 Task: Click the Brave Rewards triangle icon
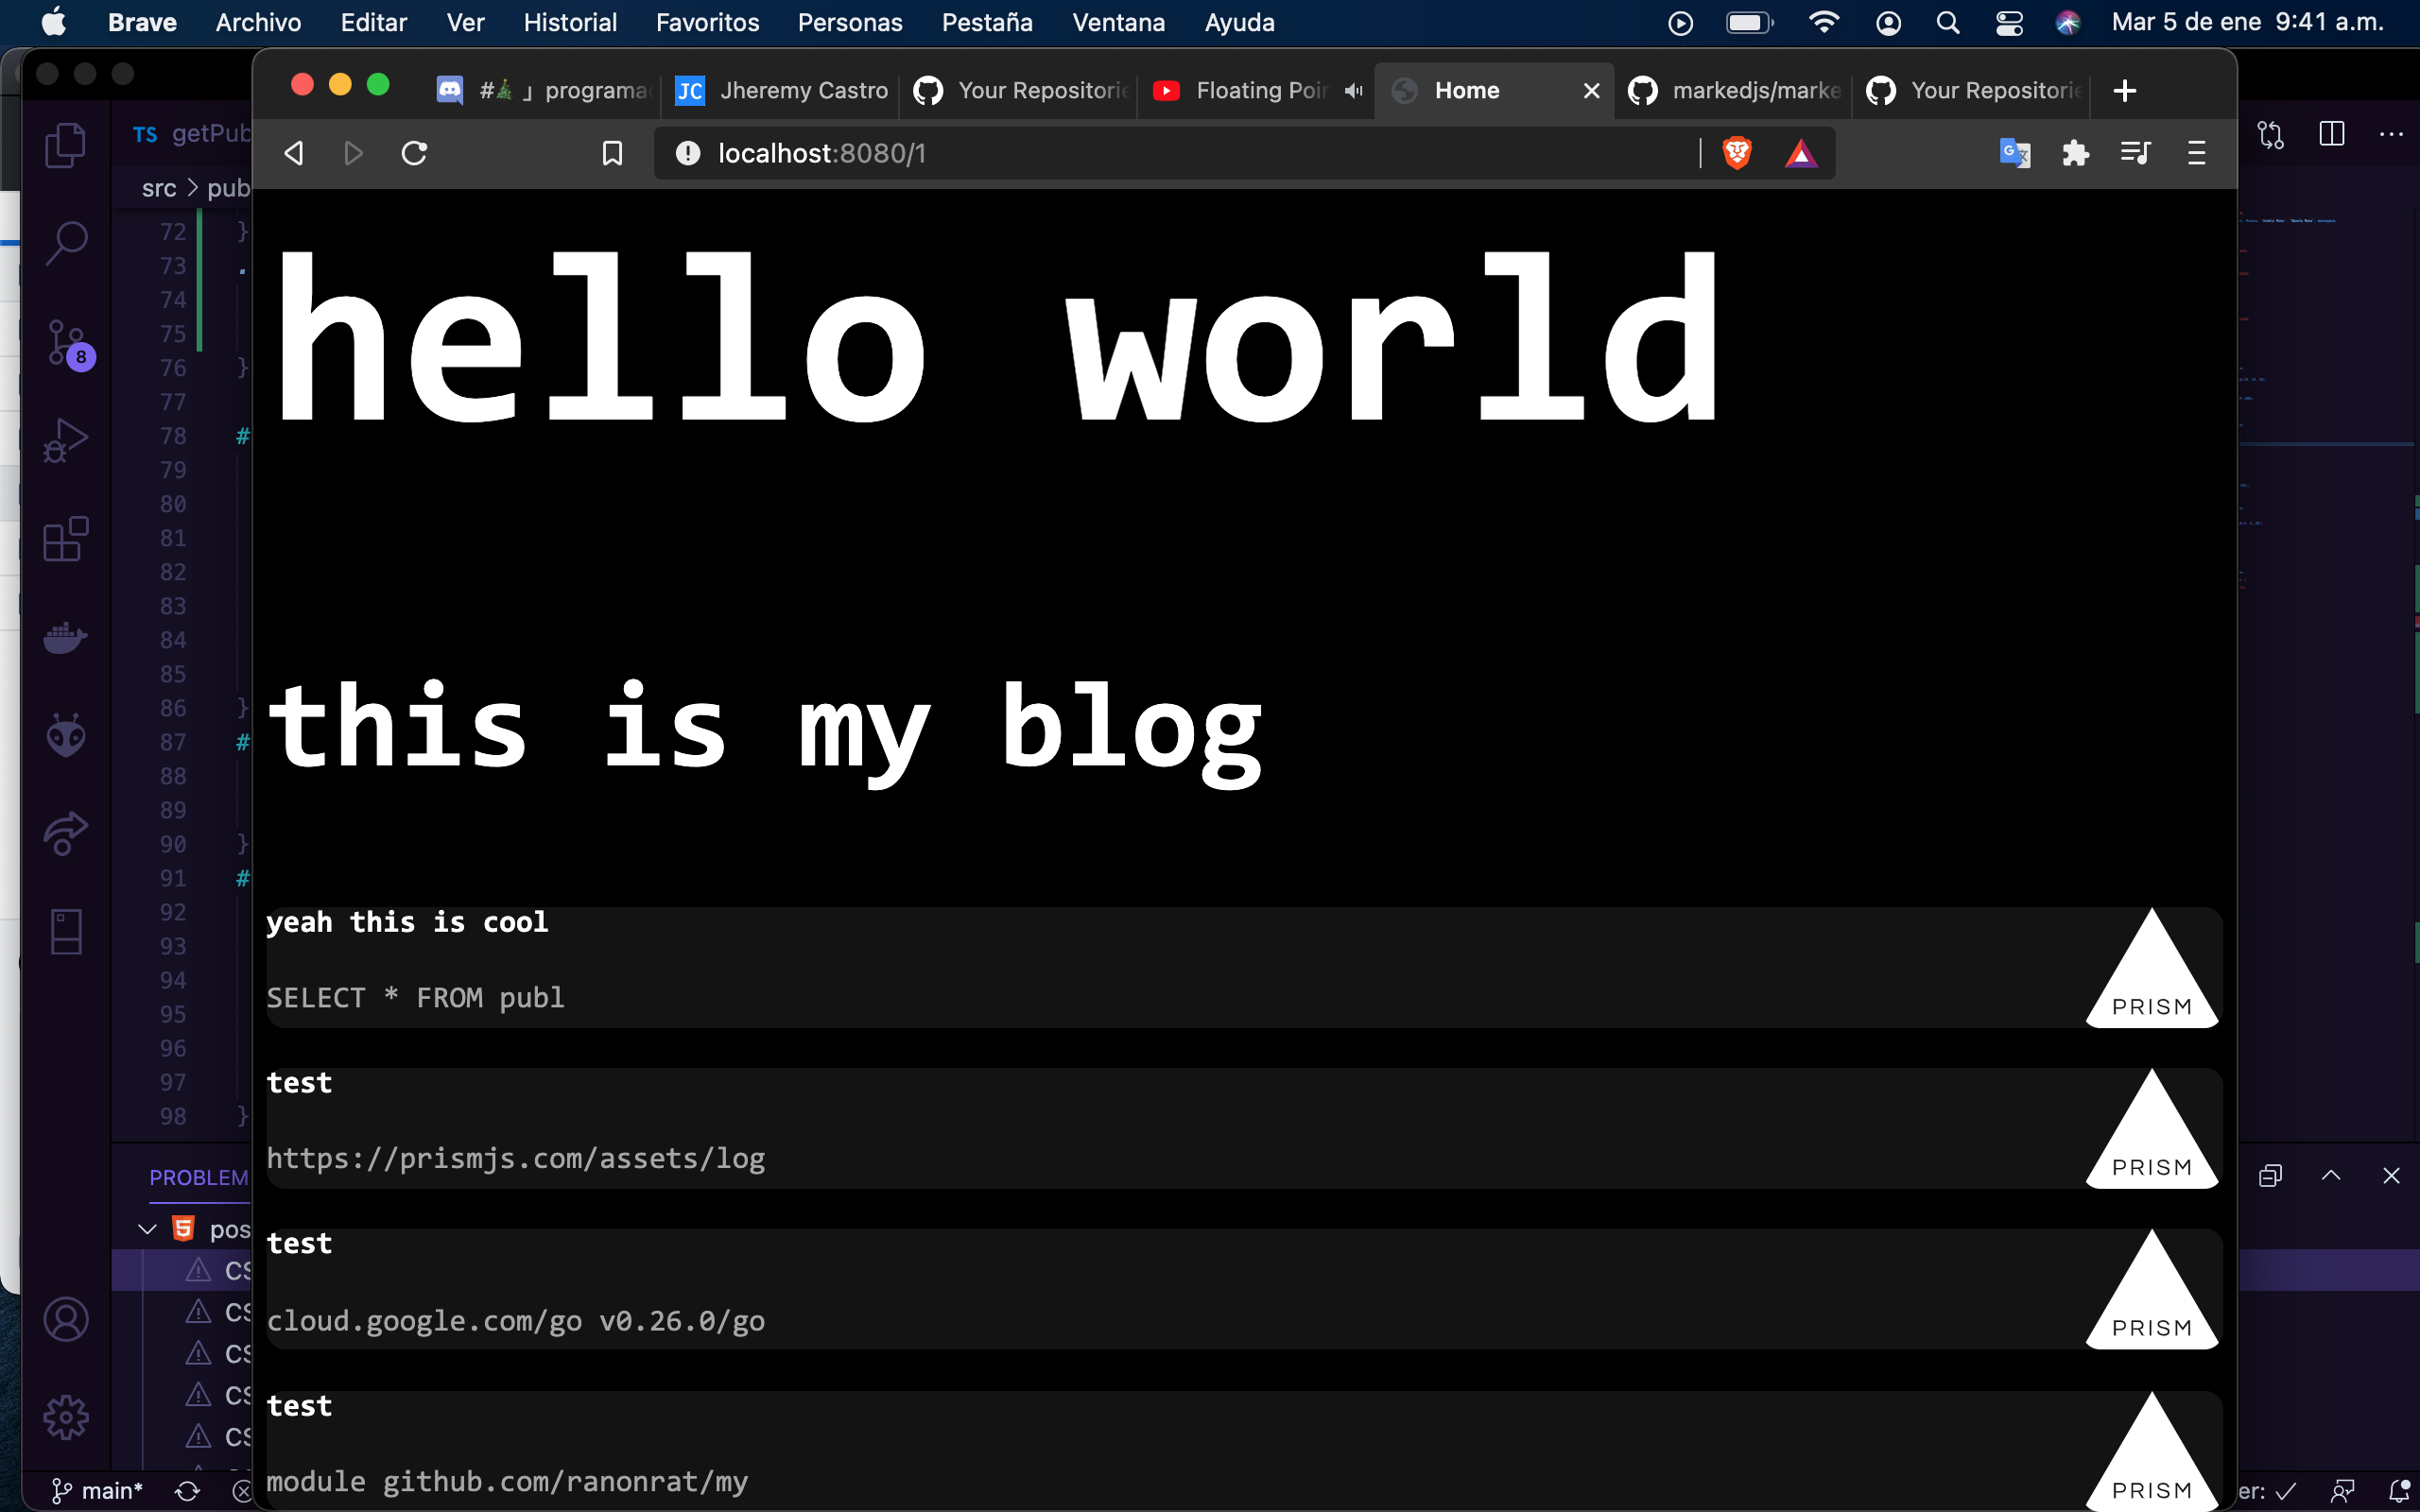[1801, 153]
